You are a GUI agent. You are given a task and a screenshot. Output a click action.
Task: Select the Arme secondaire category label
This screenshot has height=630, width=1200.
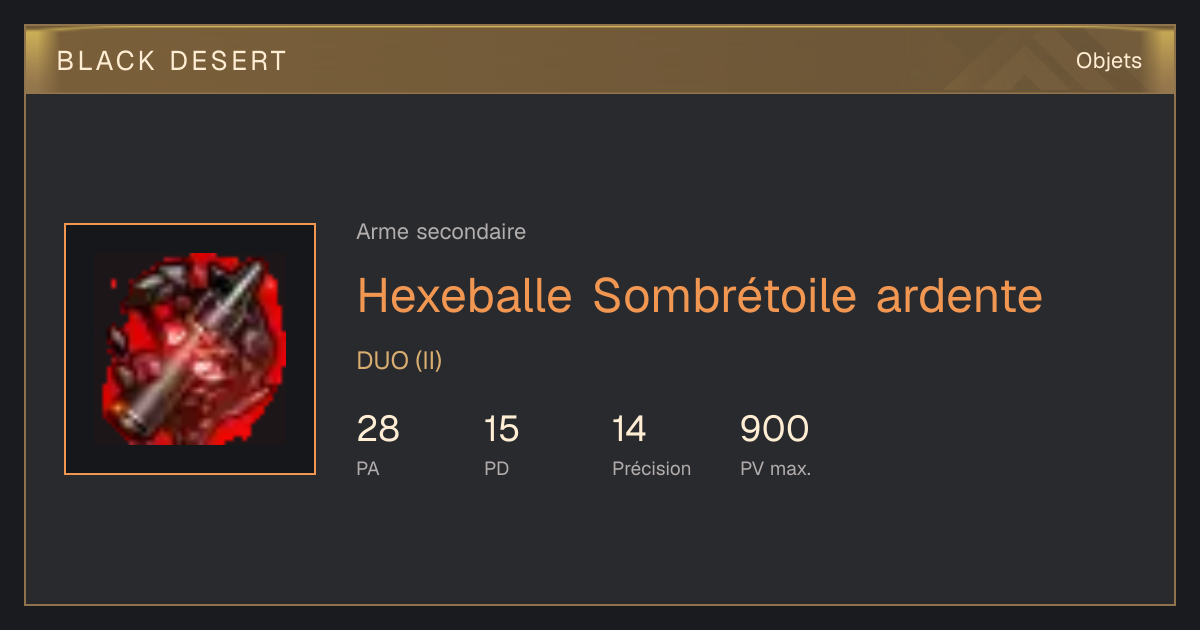(441, 232)
